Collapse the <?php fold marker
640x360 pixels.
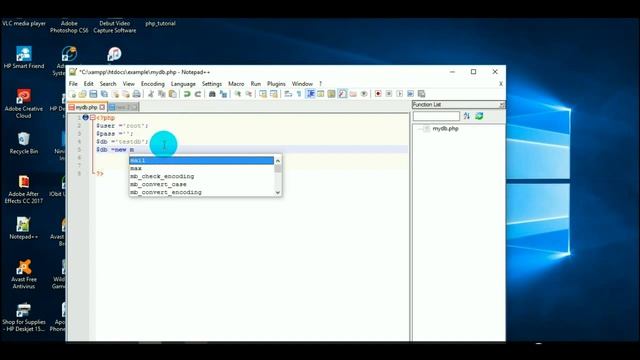pos(93,118)
